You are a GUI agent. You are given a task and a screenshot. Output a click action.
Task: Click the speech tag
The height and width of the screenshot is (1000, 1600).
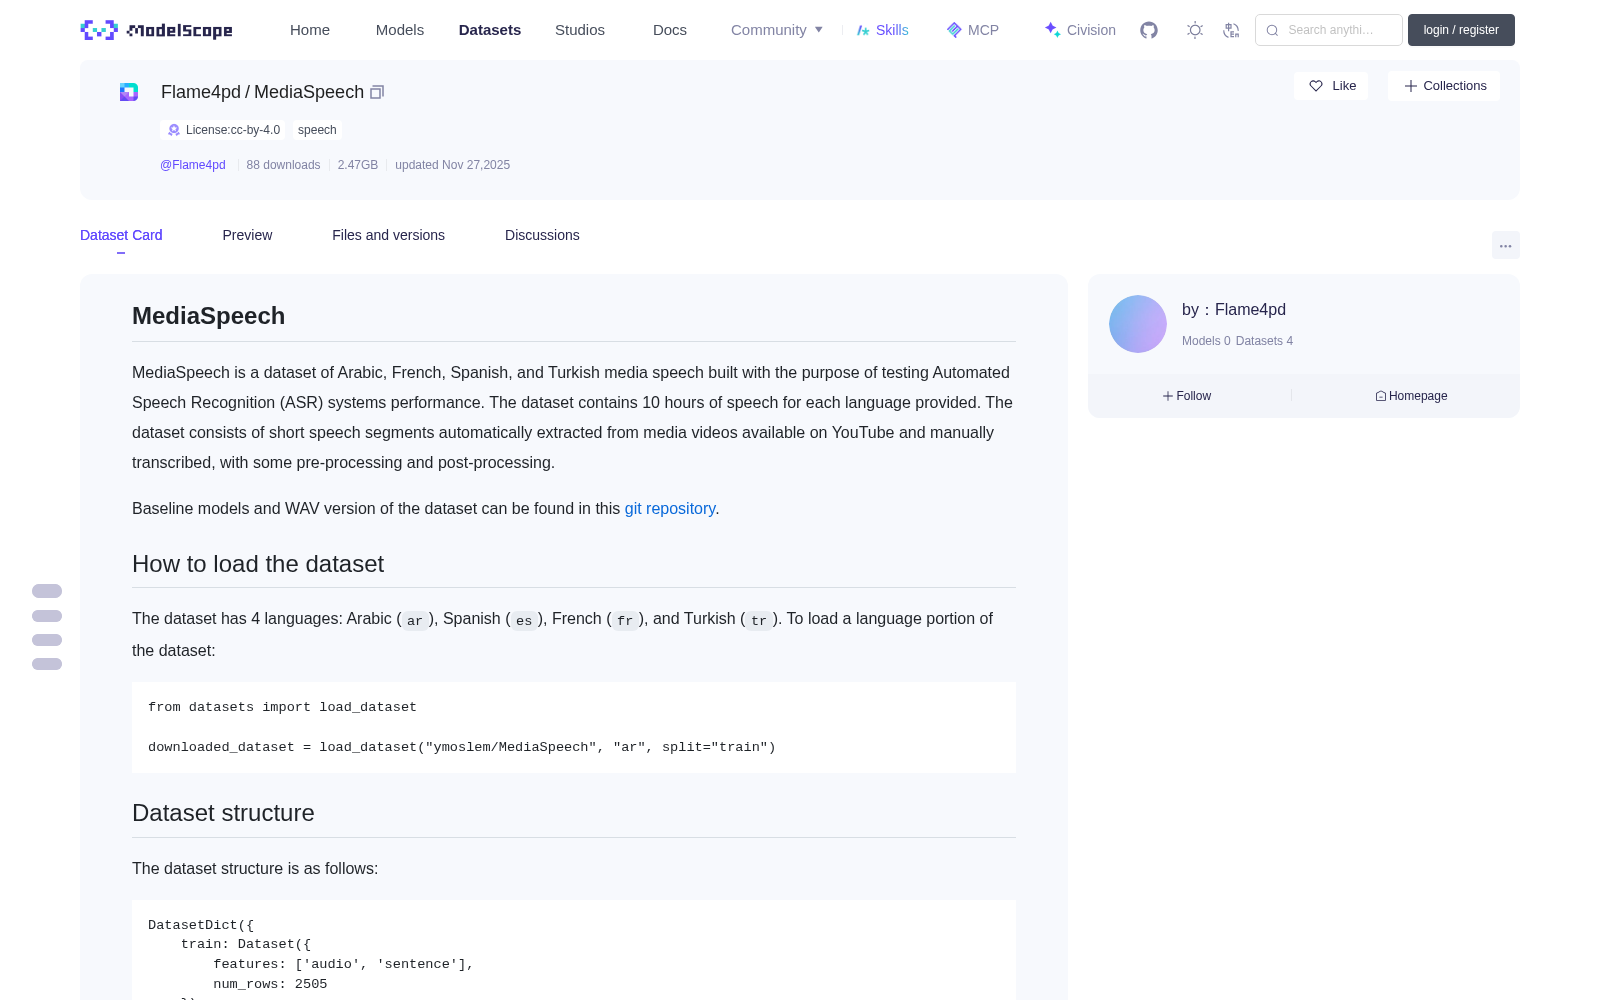pyautogui.click(x=317, y=130)
